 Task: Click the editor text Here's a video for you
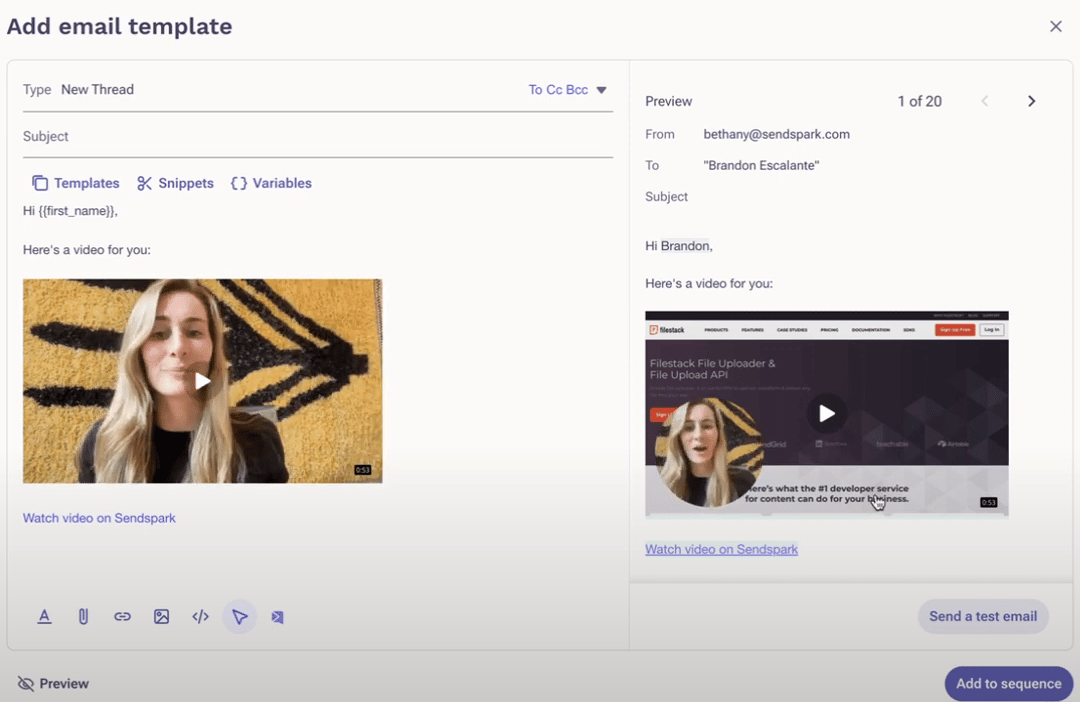[x=87, y=249]
